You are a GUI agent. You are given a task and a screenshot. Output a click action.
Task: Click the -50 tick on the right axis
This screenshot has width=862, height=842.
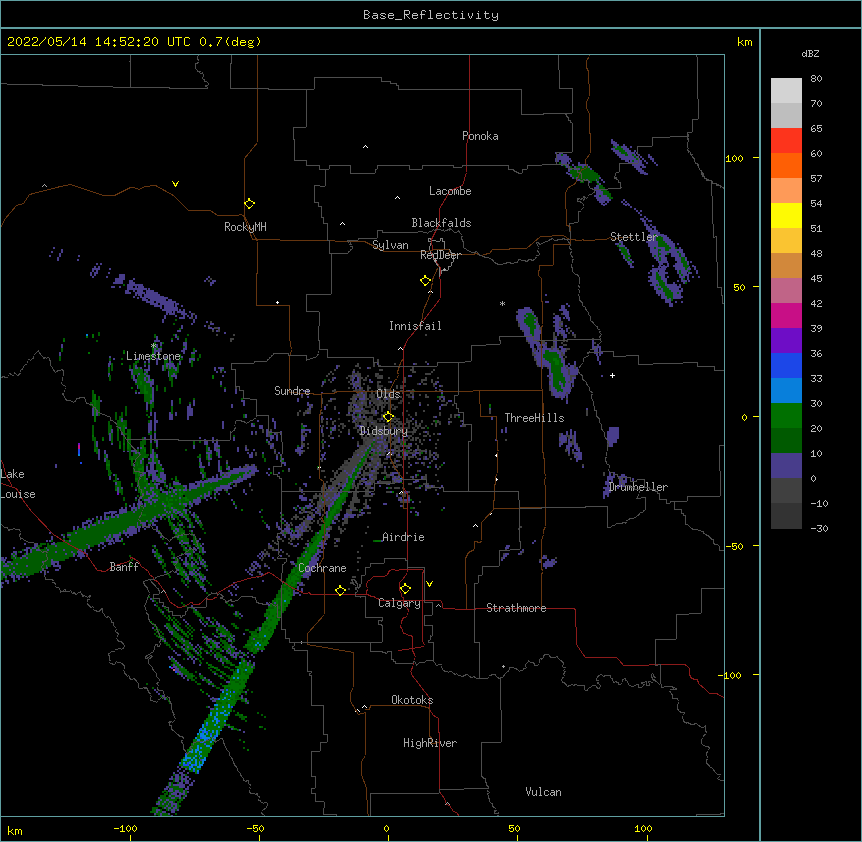pyautogui.click(x=734, y=546)
